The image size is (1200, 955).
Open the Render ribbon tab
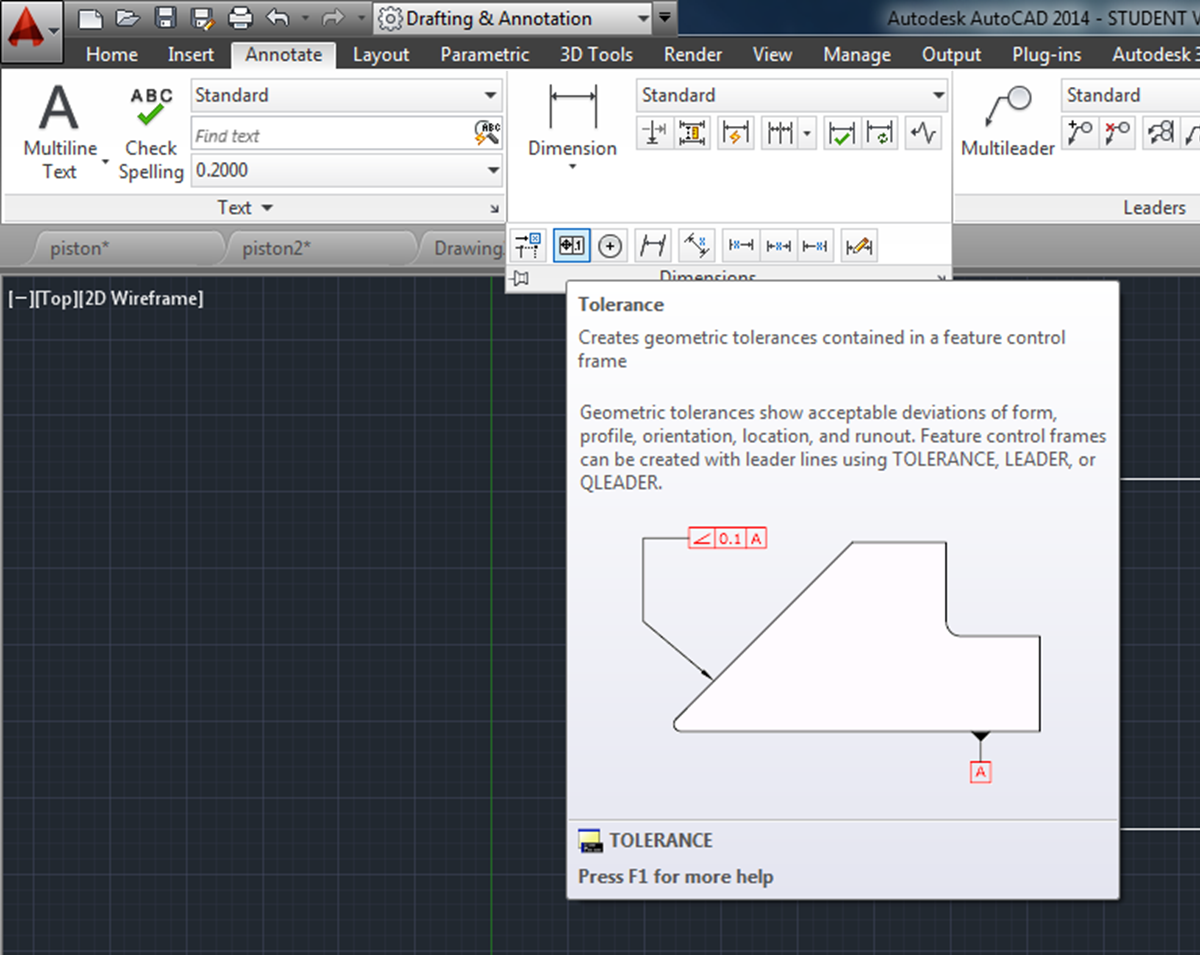[692, 55]
